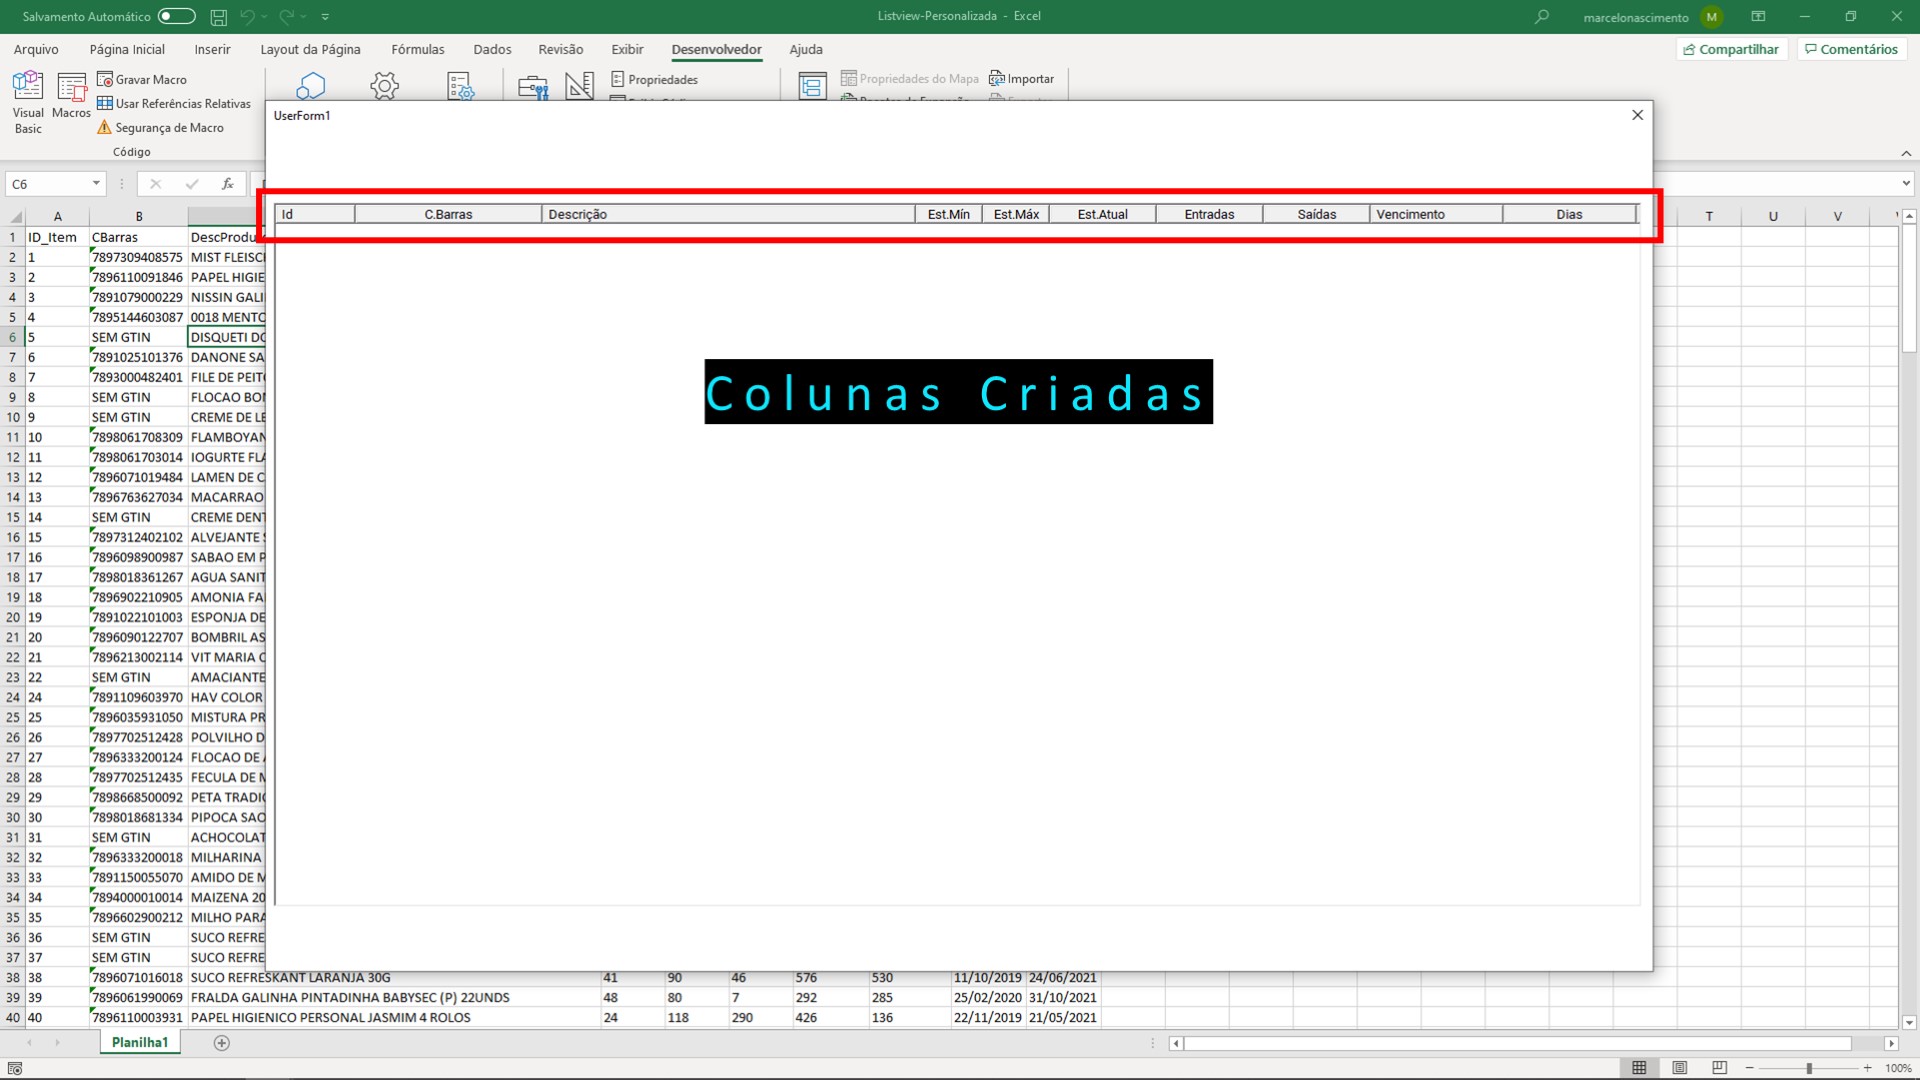
Task: Click the XML Source pane icon
Action: (x=812, y=86)
